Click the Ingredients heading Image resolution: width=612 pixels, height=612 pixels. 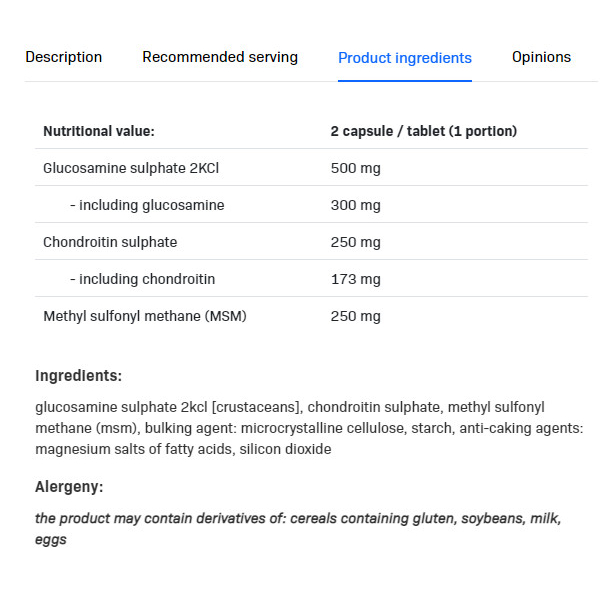pos(78,376)
